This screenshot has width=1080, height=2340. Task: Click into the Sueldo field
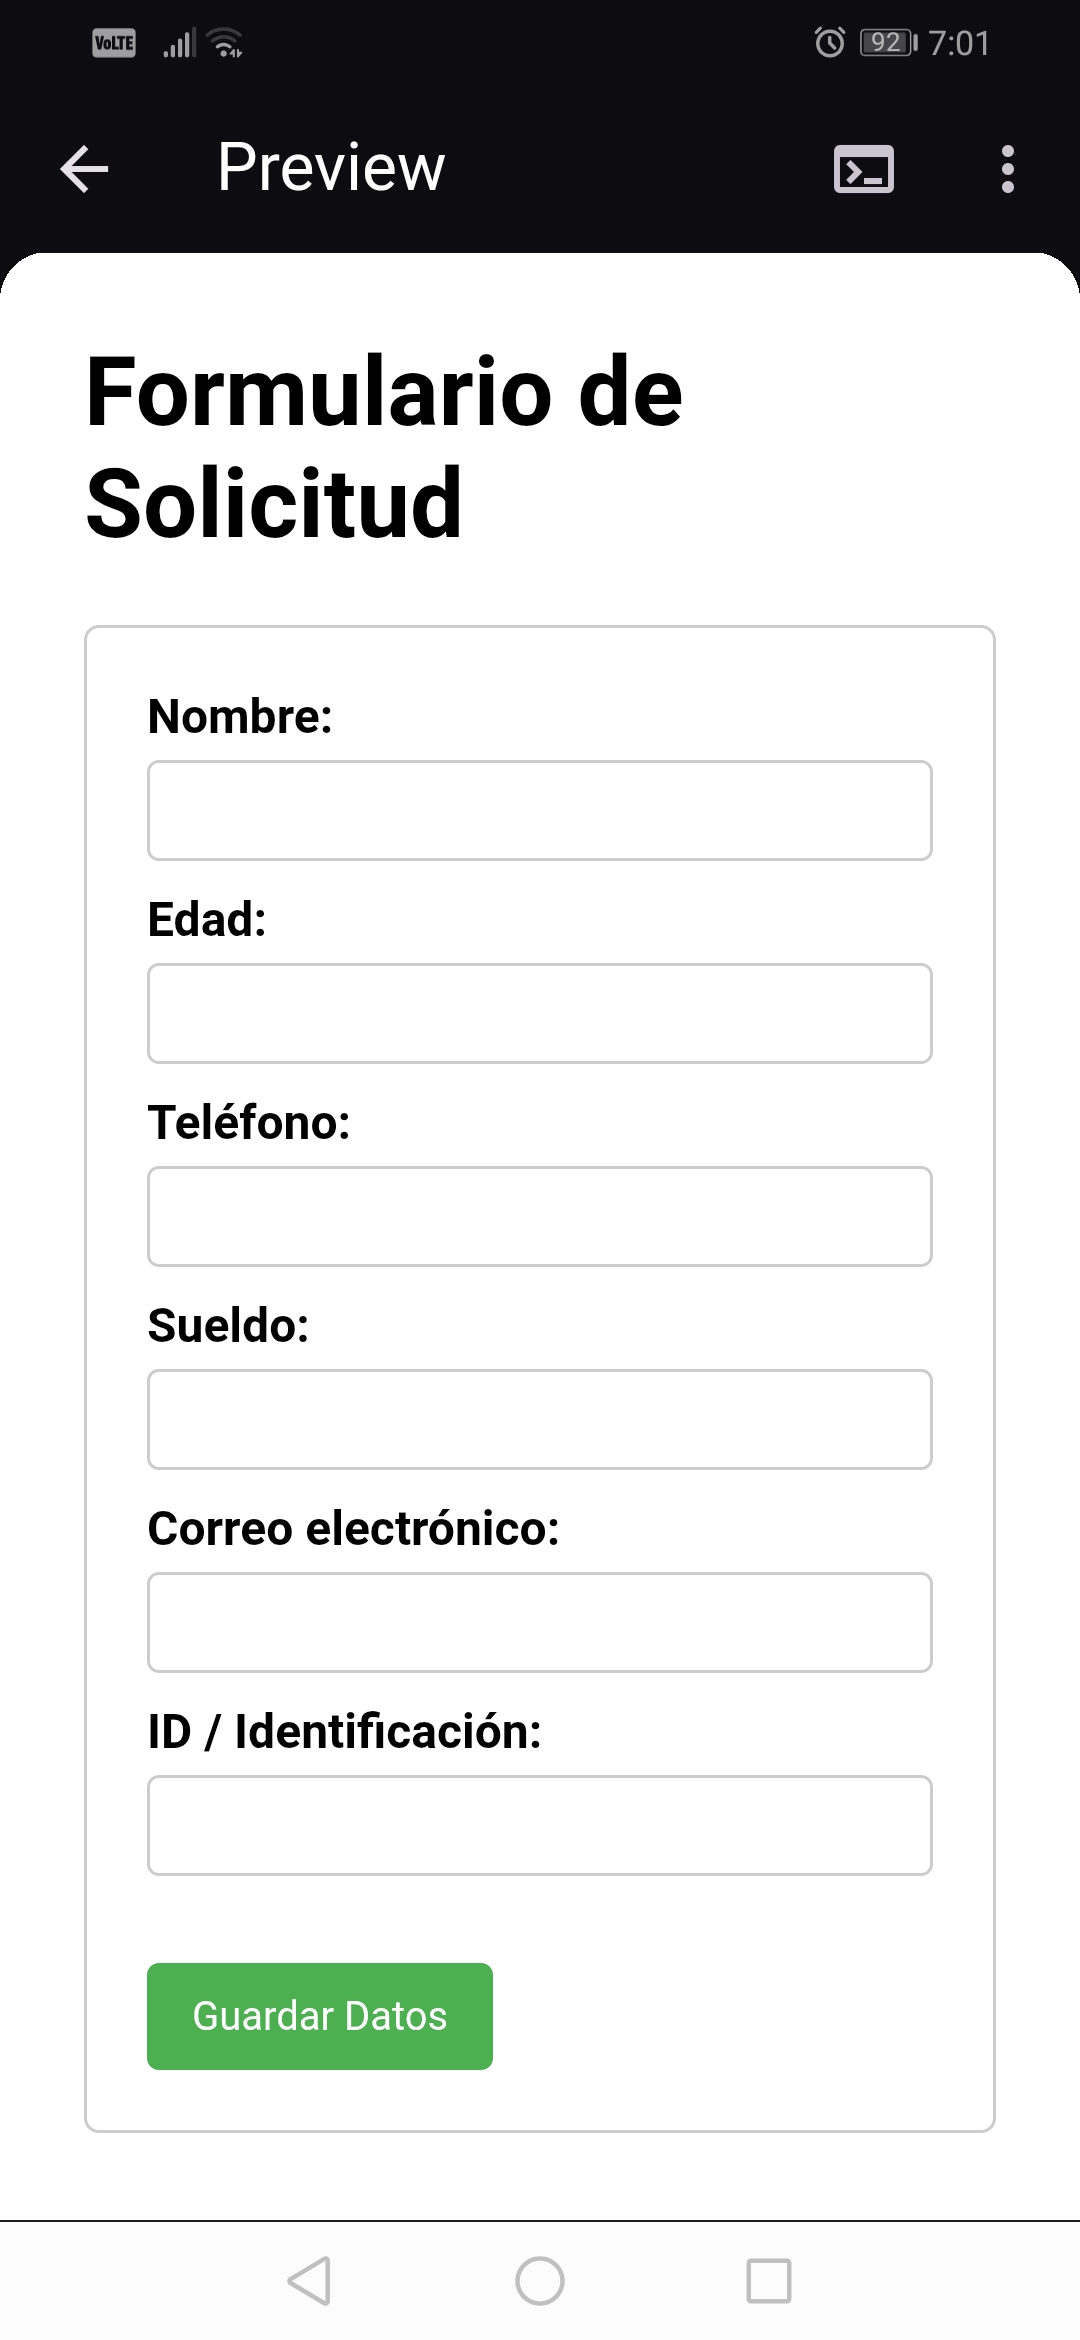pyautogui.click(x=540, y=1419)
